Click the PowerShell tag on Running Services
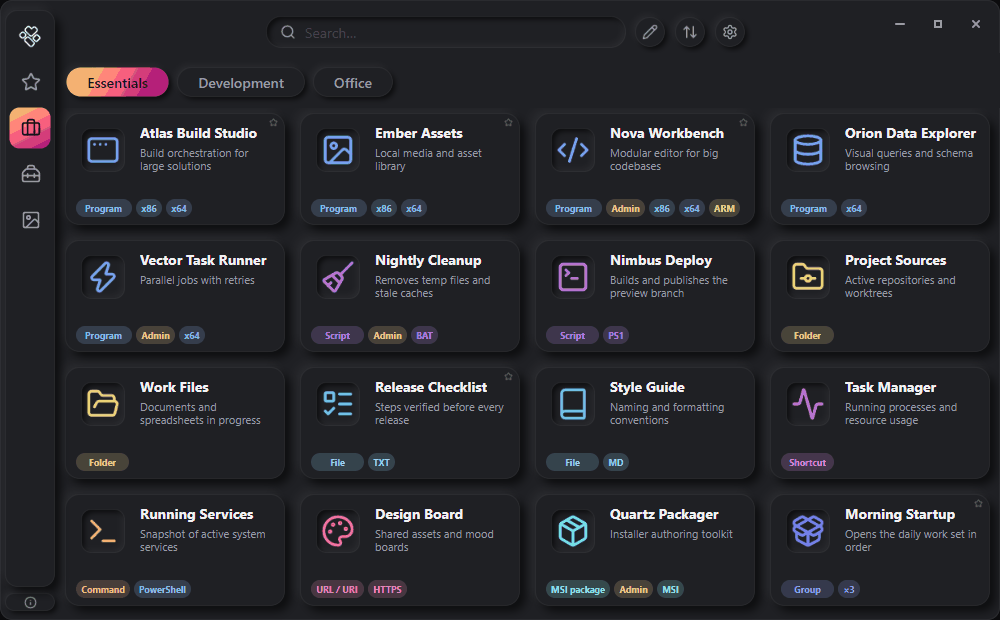The image size is (1000, 620). point(162,589)
